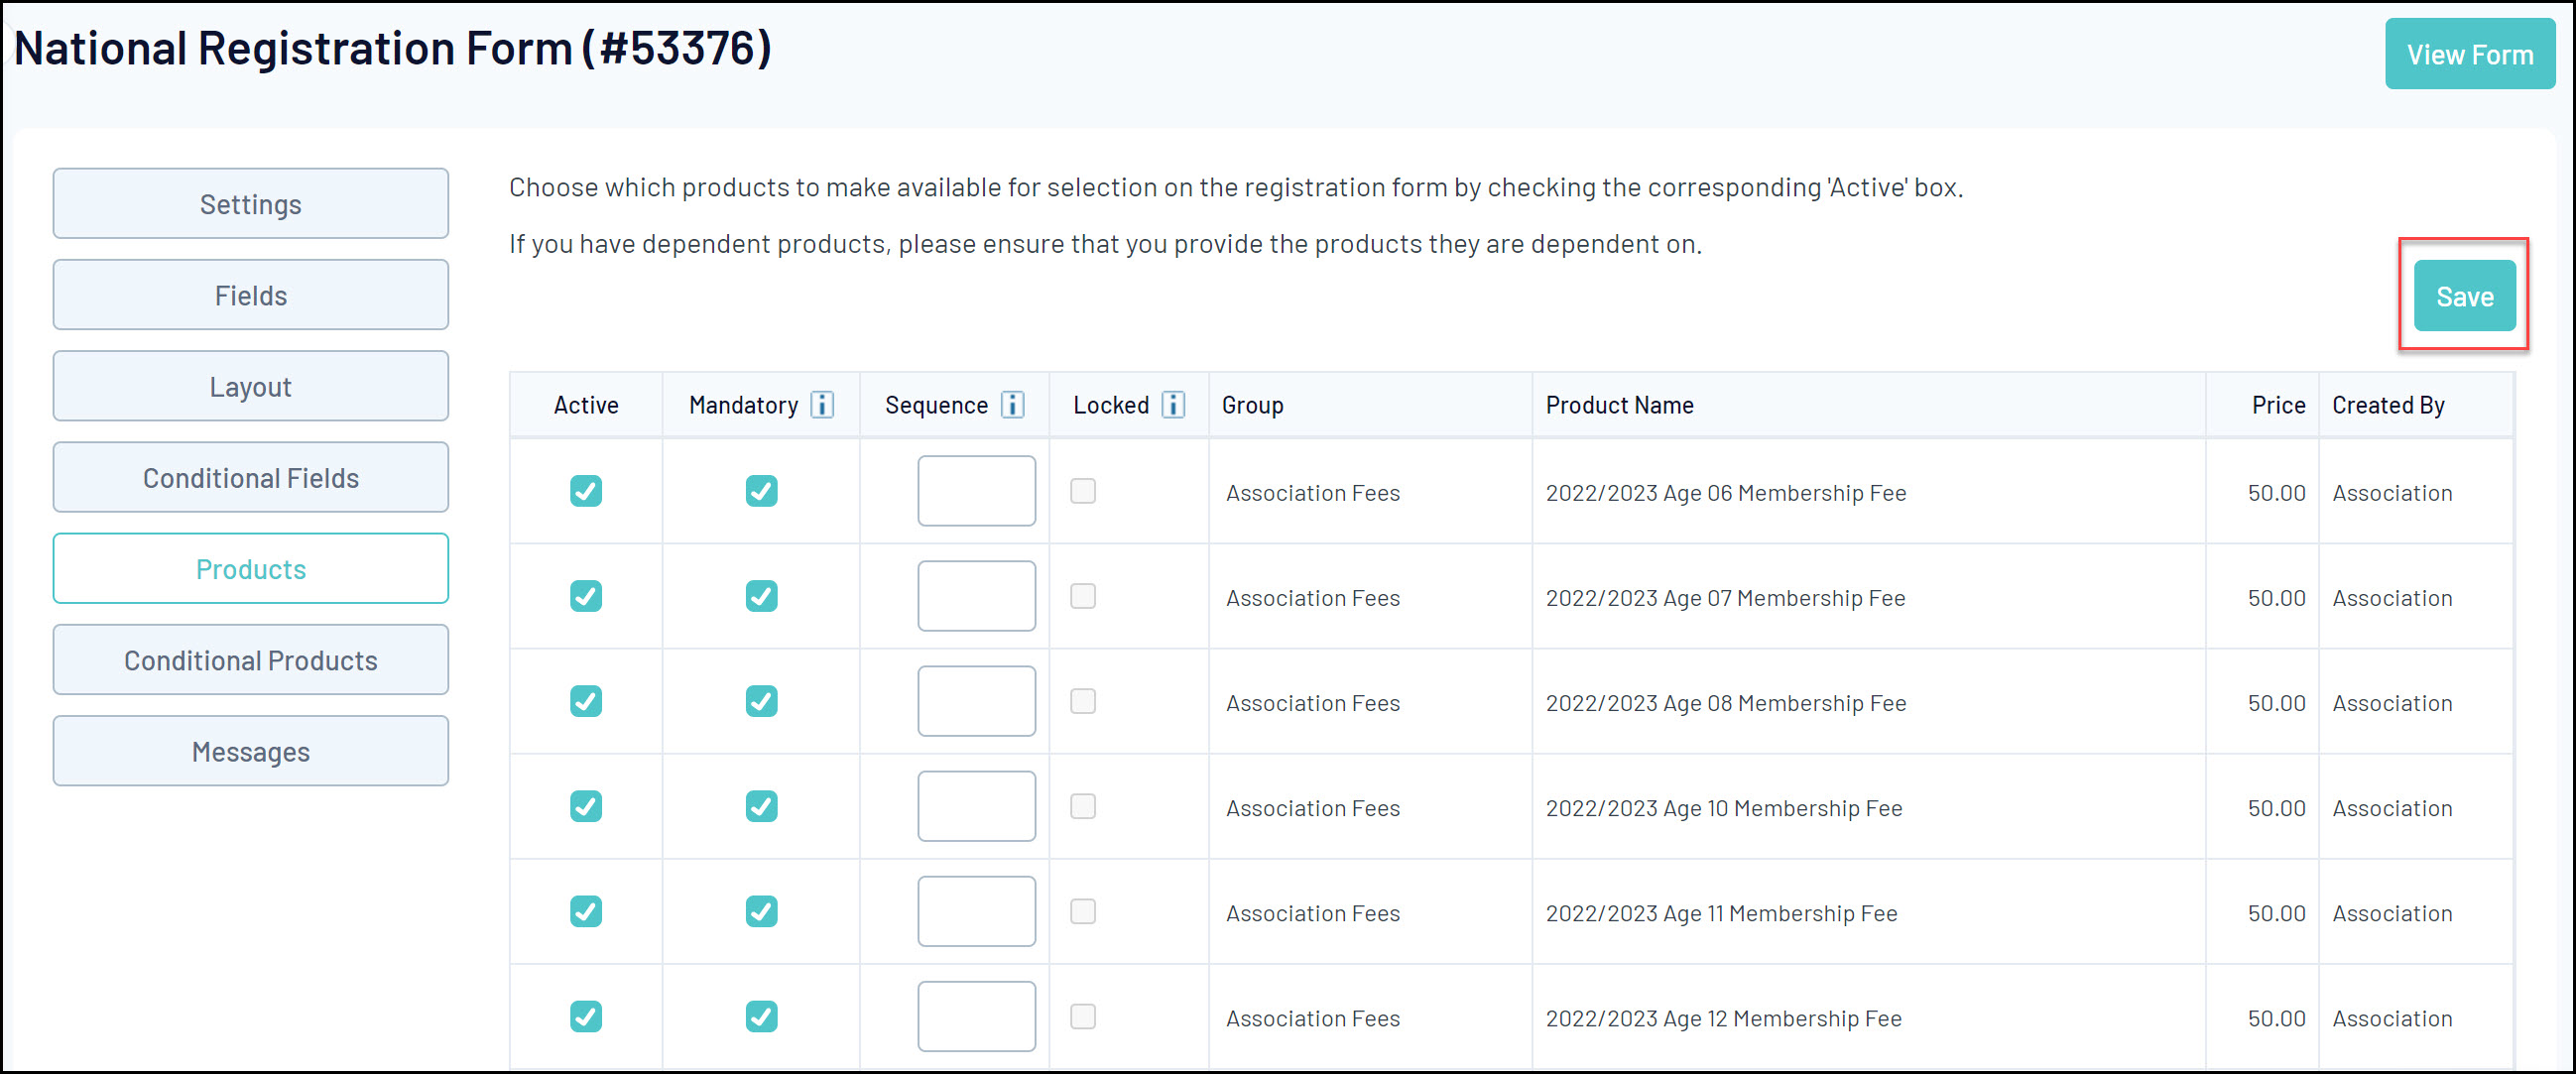The height and width of the screenshot is (1074, 2576).
Task: Select the highlighted Products tab
Action: (x=250, y=569)
